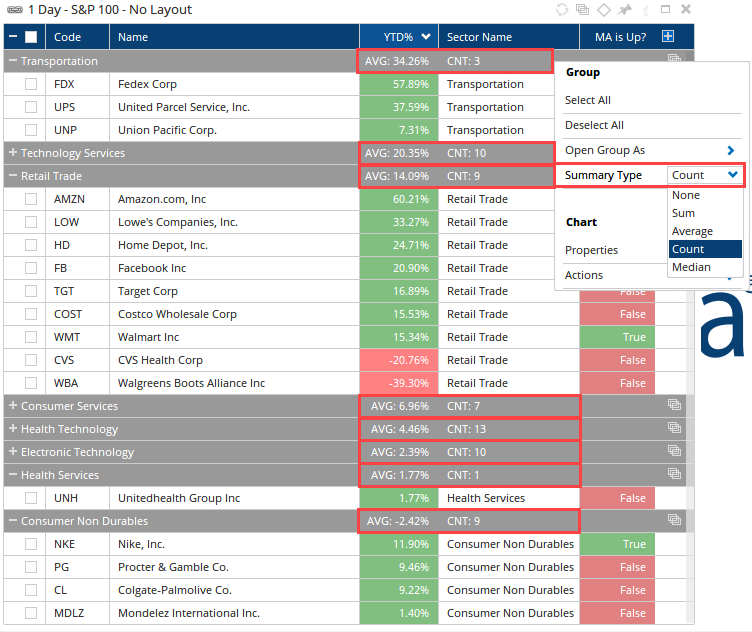Click the add column plus icon
This screenshot has width=752, height=632.
click(668, 36)
